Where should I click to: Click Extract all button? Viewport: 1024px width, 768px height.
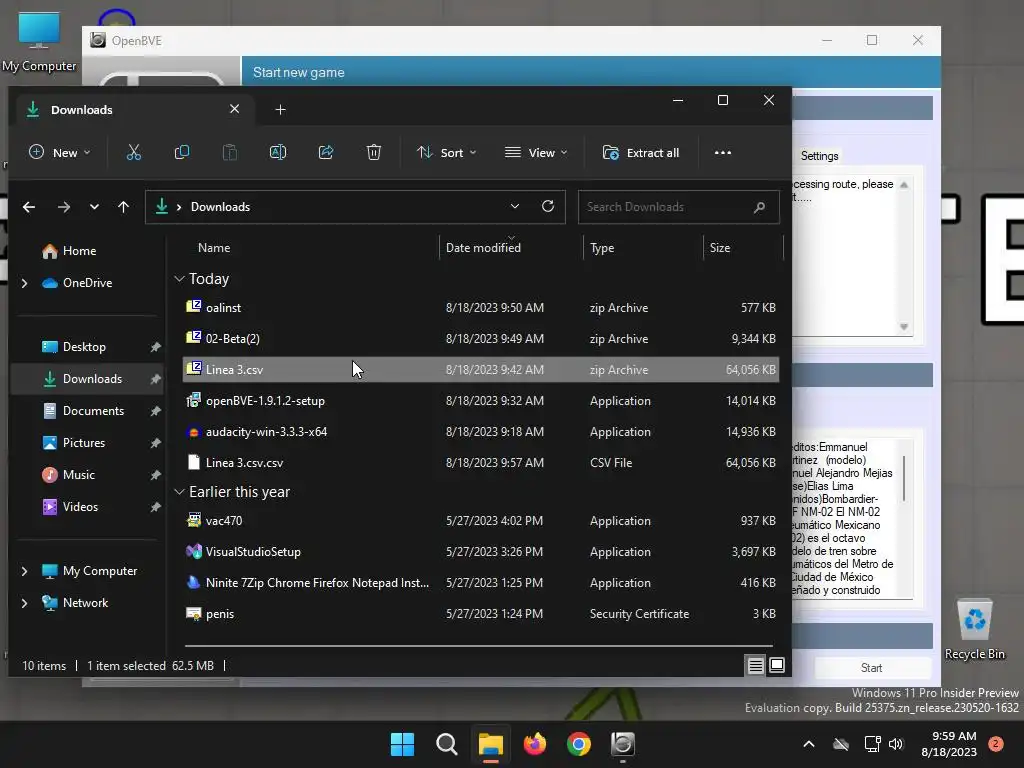point(641,153)
